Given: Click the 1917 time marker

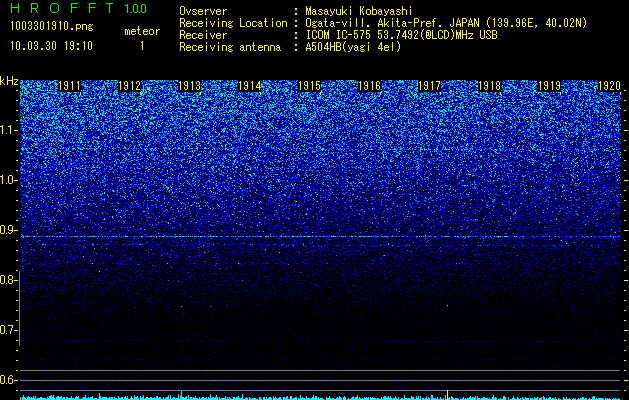Looking at the screenshot, I should tap(429, 86).
